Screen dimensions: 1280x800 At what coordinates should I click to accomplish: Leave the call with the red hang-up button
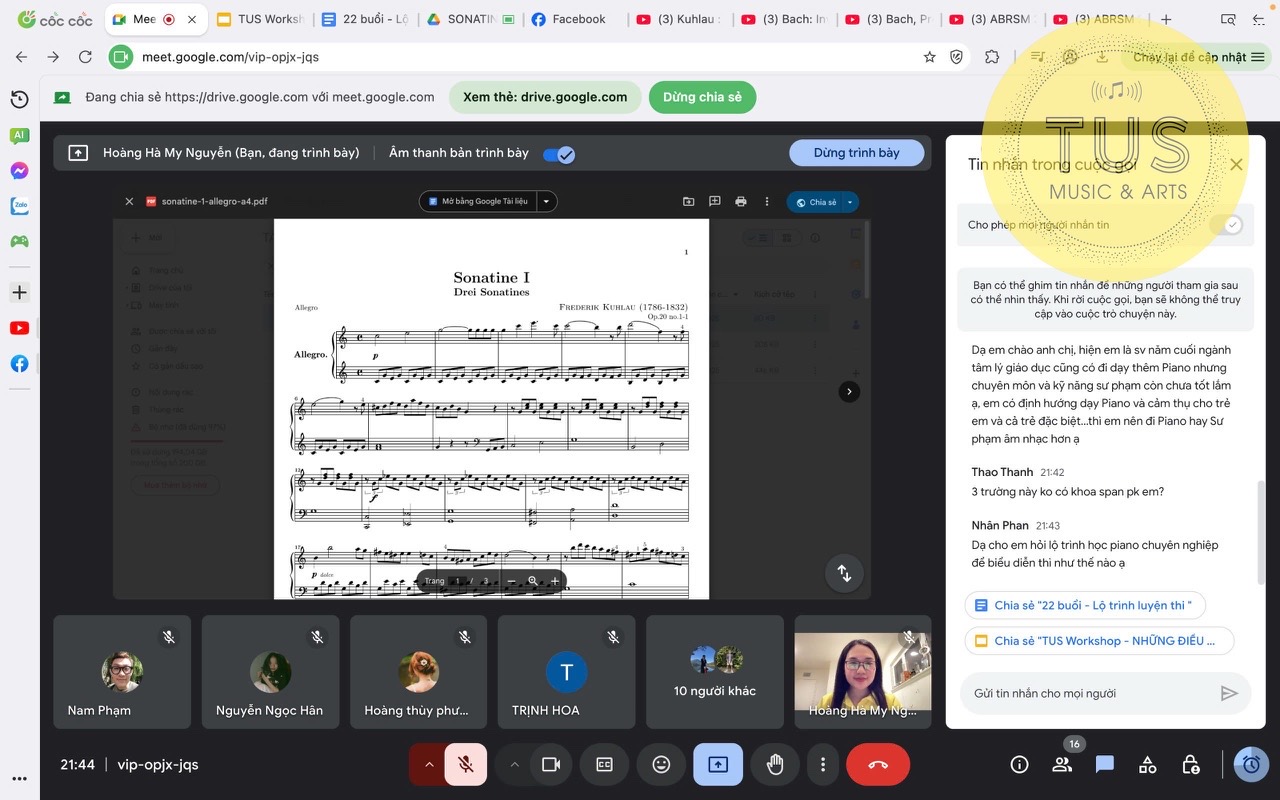[878, 764]
